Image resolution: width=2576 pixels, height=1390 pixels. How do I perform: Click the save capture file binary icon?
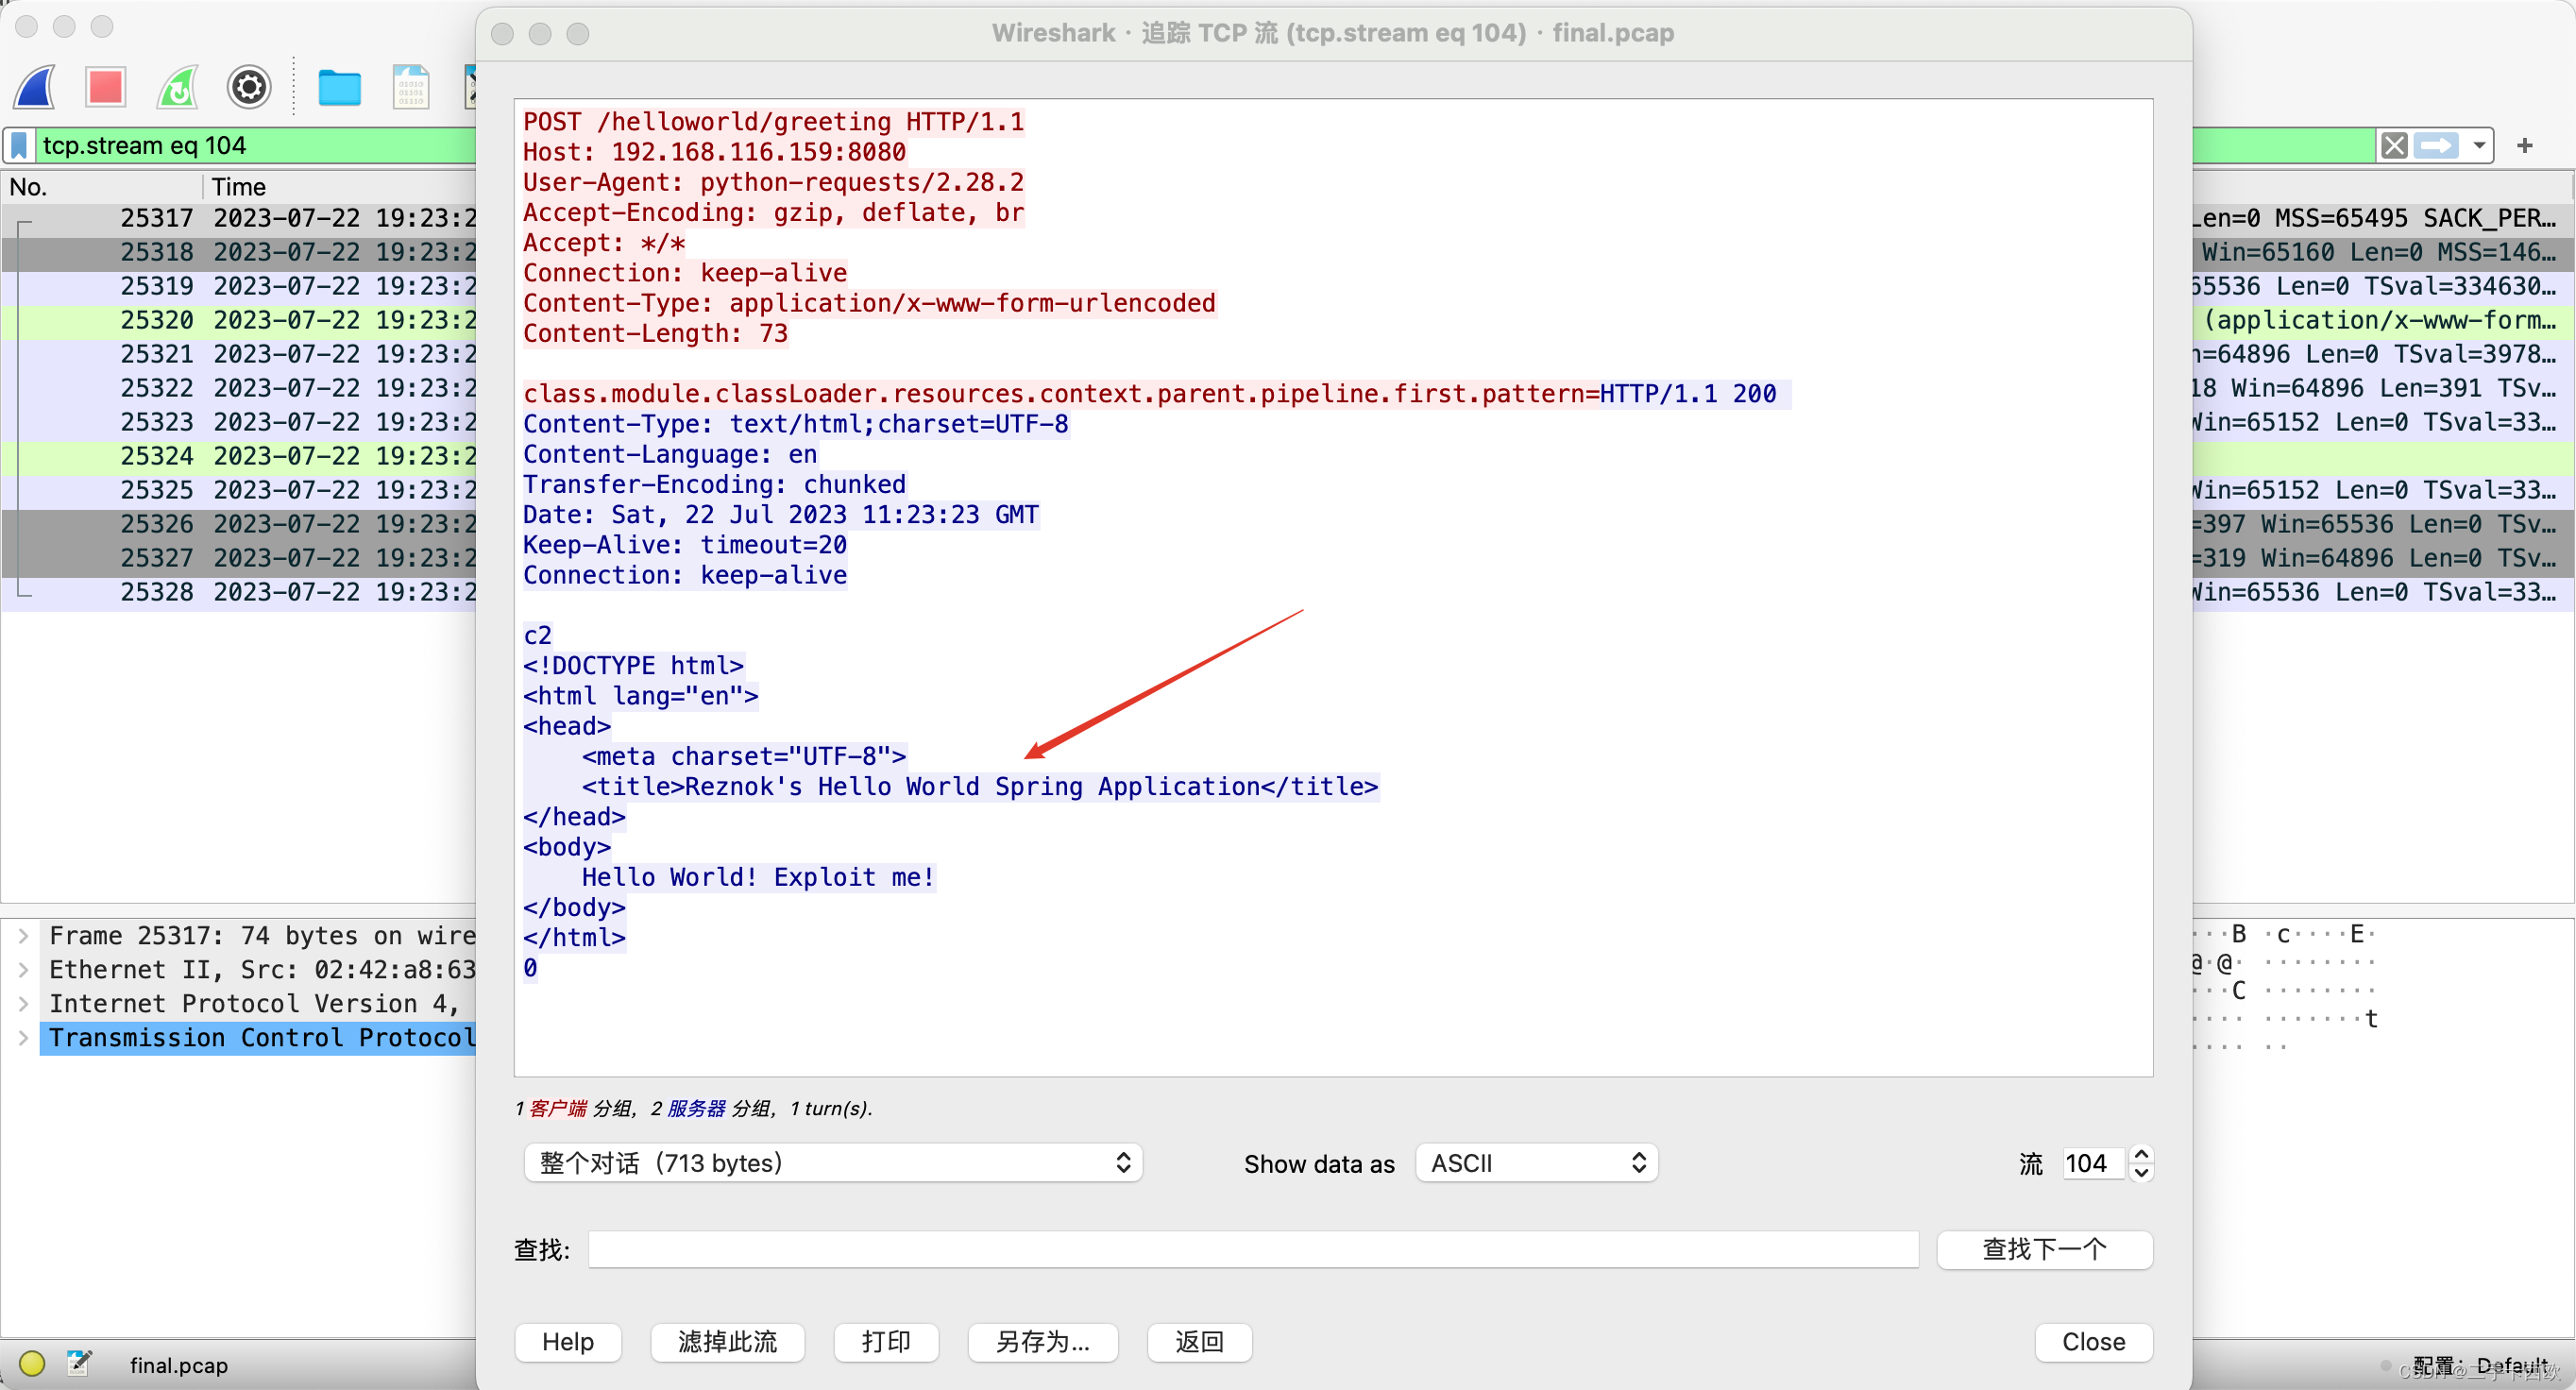pos(410,88)
